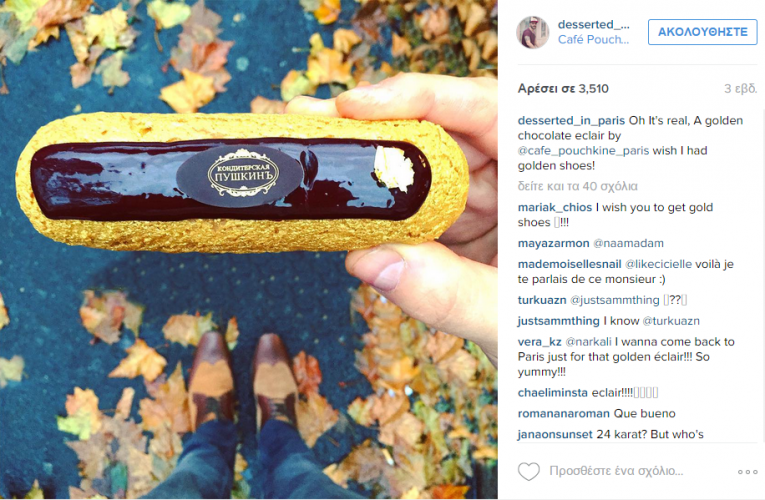Open the romananaroman commenter profile
The width and height of the screenshot is (765, 500).
click(564, 413)
